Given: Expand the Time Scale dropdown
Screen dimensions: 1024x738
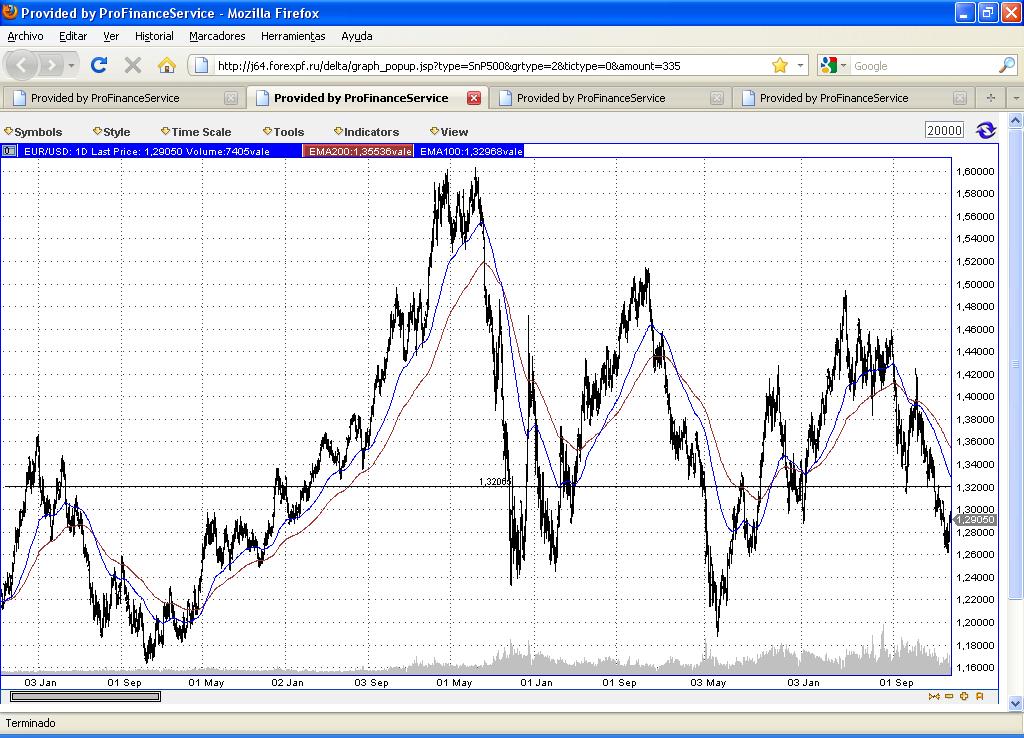Looking at the screenshot, I should [x=196, y=132].
